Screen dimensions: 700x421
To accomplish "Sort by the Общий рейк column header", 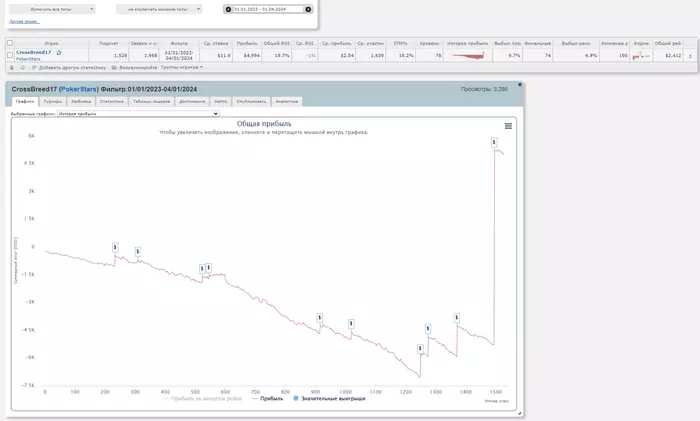I will pyautogui.click(x=667, y=43).
